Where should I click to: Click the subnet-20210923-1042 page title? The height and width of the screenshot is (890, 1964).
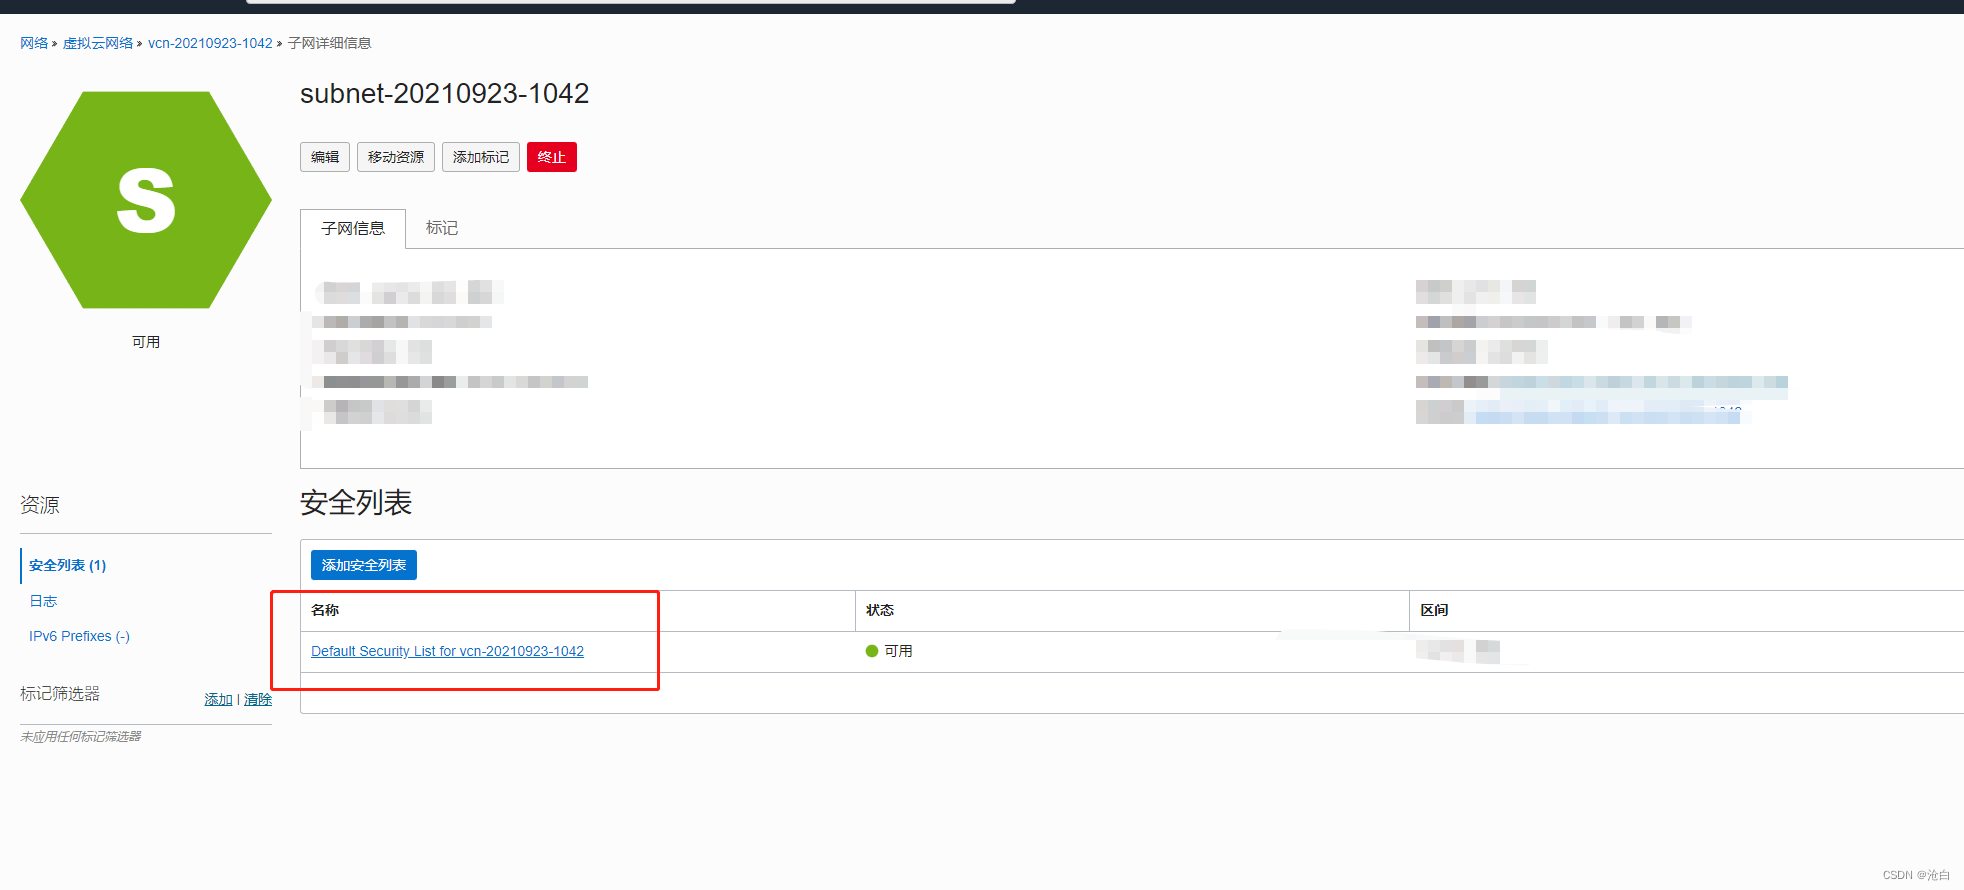tap(444, 94)
